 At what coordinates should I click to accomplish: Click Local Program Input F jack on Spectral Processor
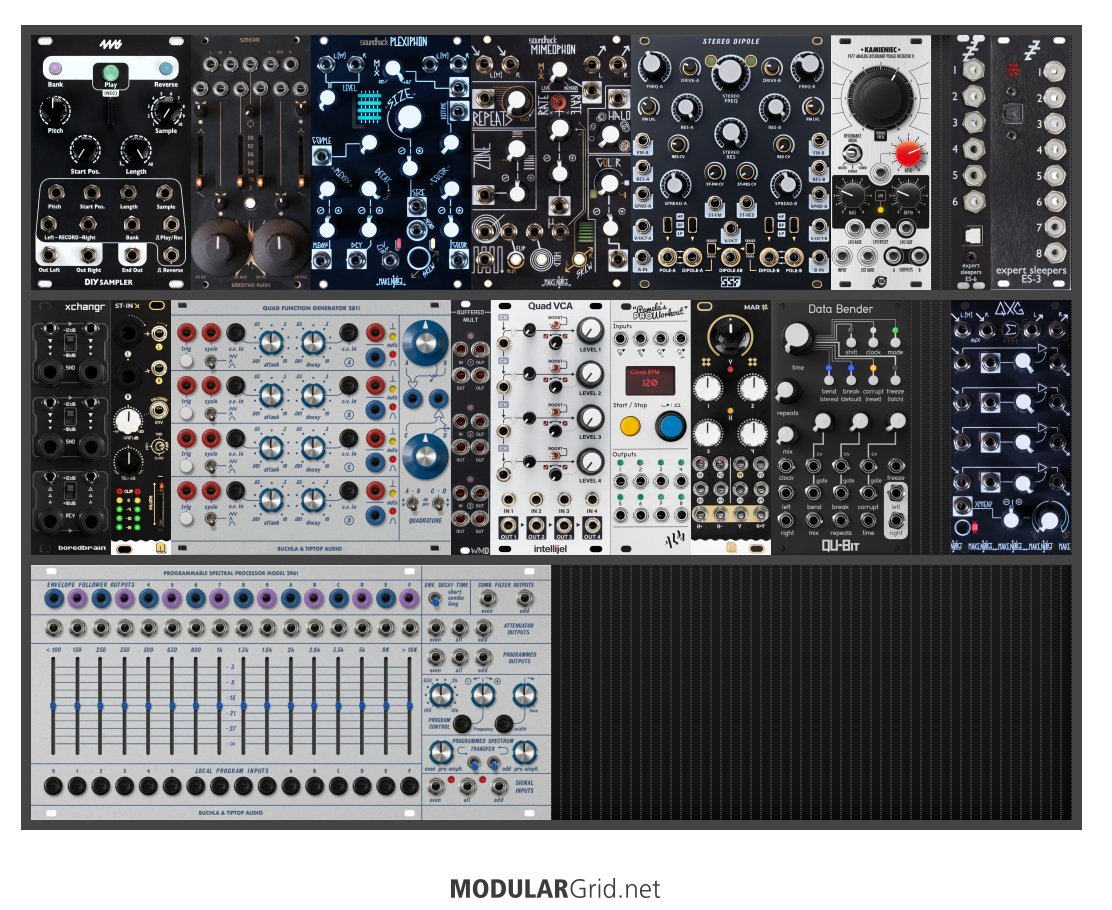pos(409,786)
